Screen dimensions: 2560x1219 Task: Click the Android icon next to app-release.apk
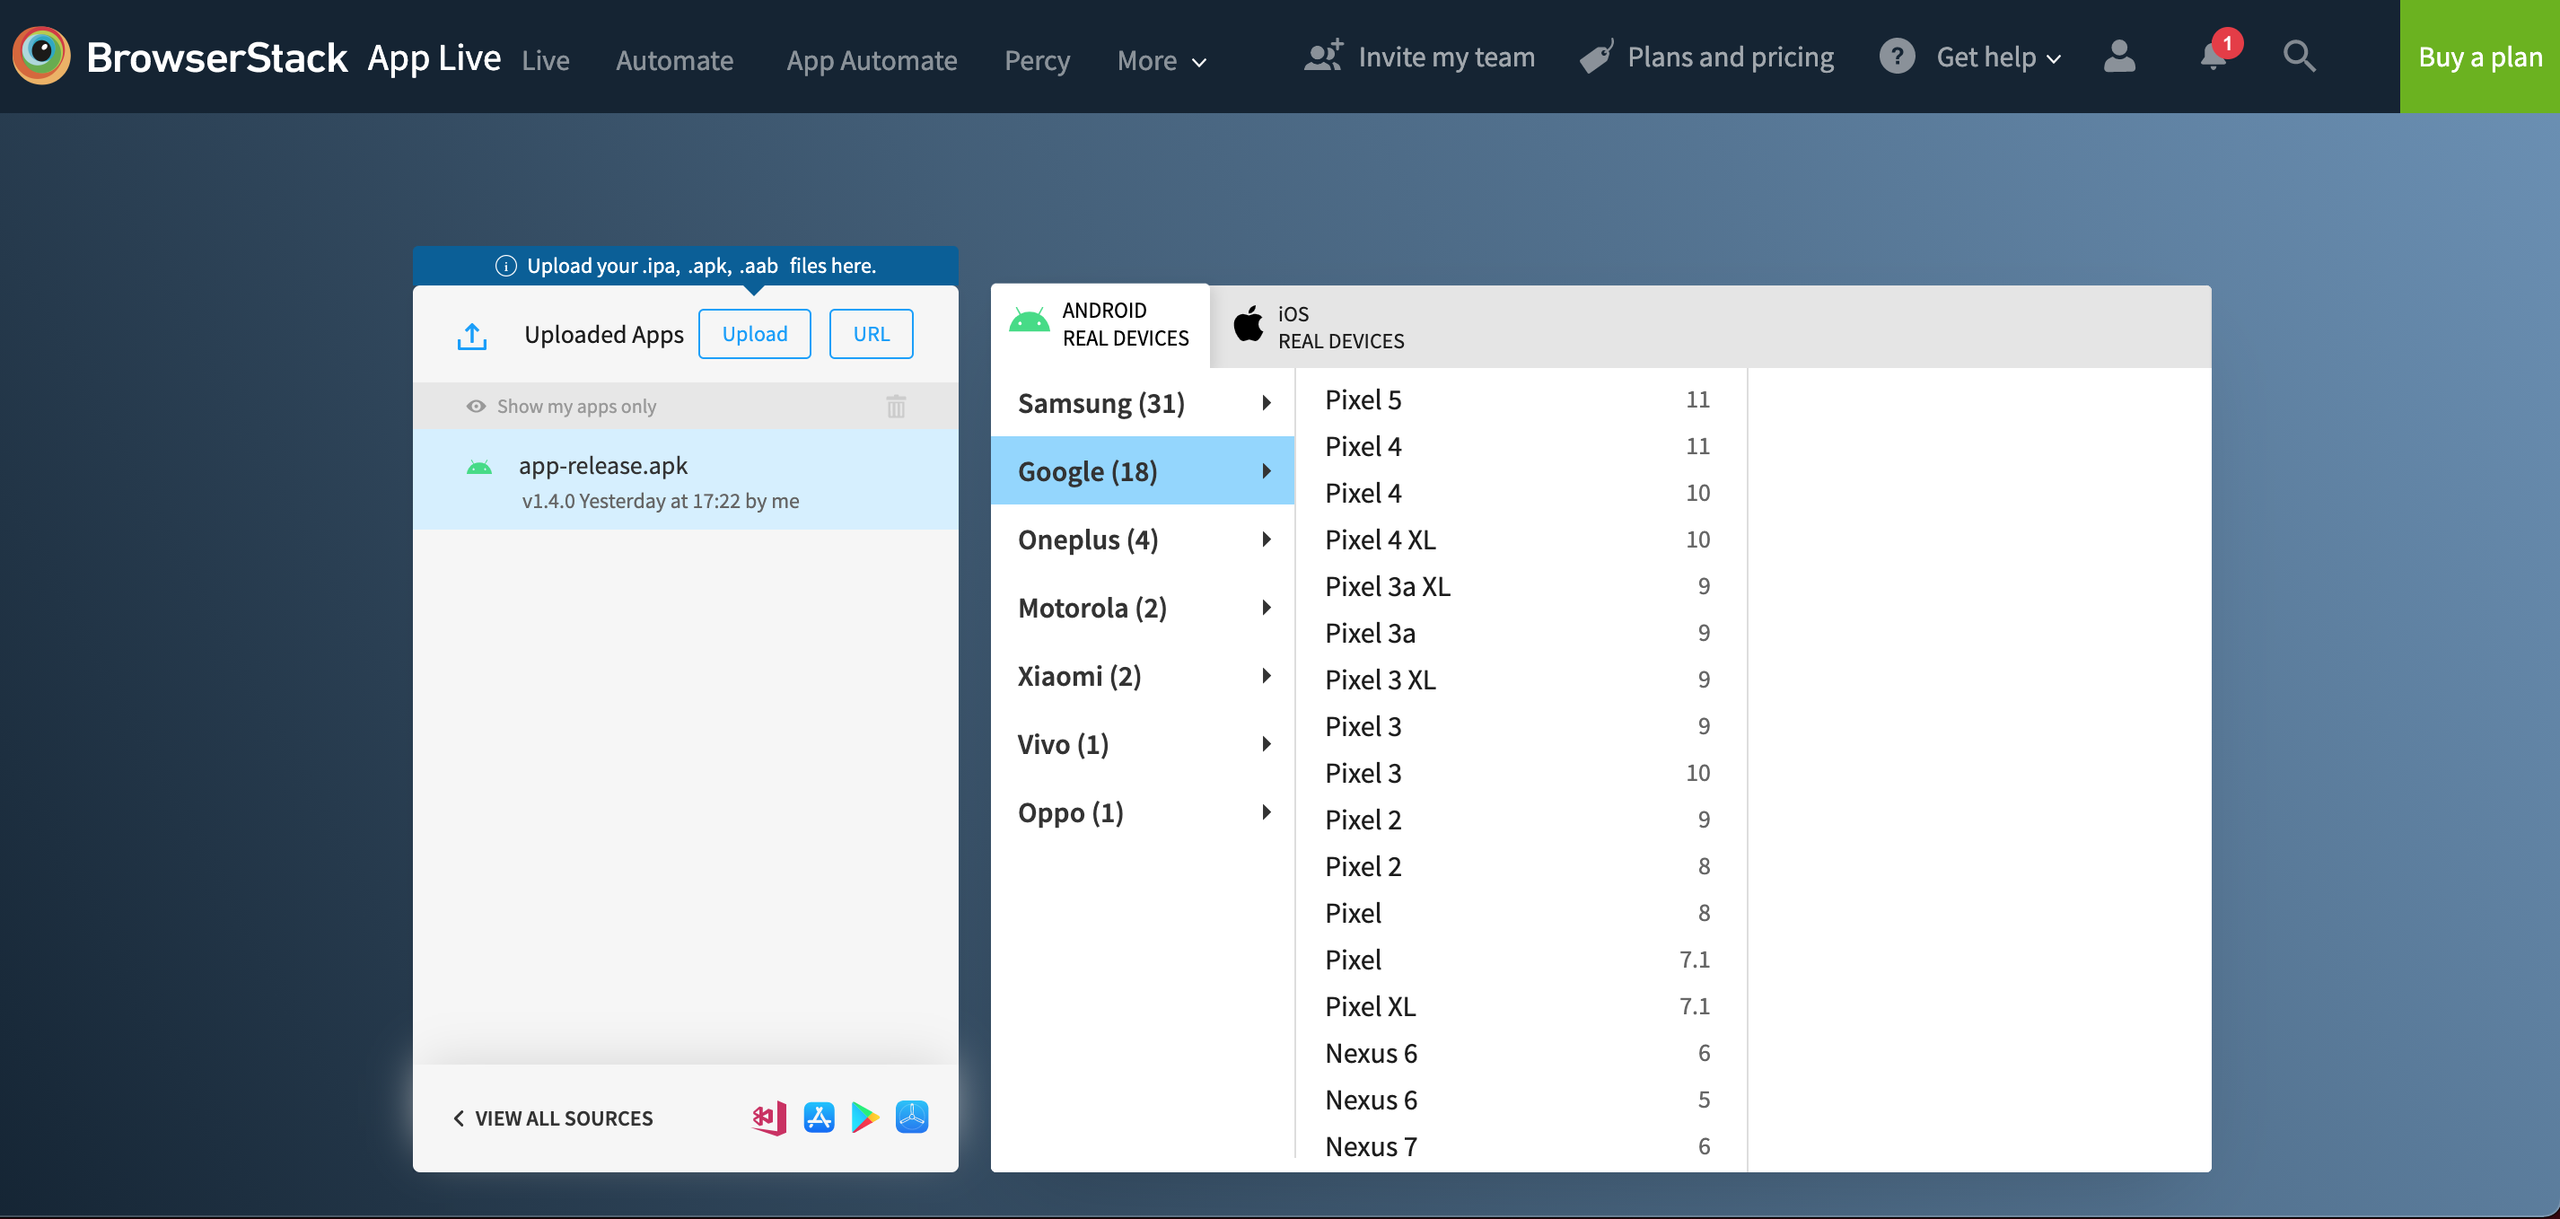tap(479, 467)
